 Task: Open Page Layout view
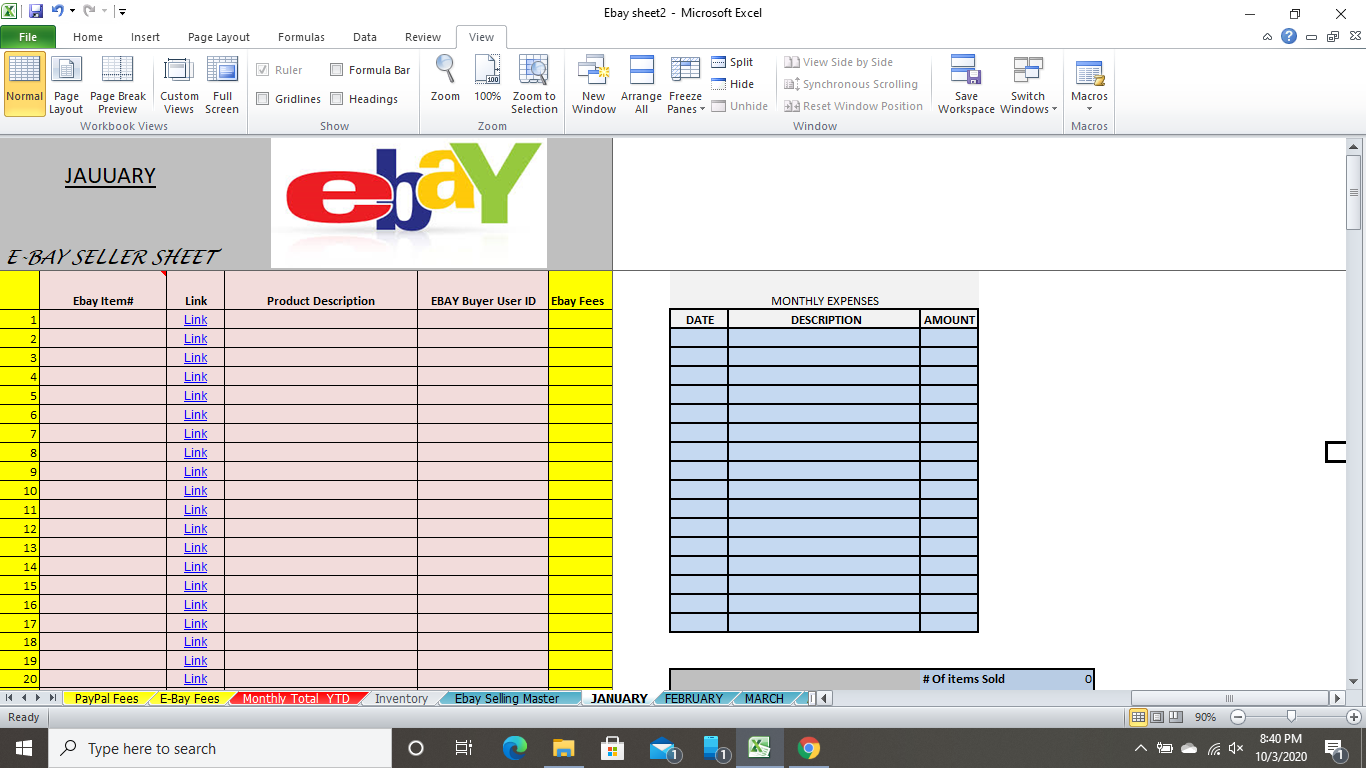[66, 84]
